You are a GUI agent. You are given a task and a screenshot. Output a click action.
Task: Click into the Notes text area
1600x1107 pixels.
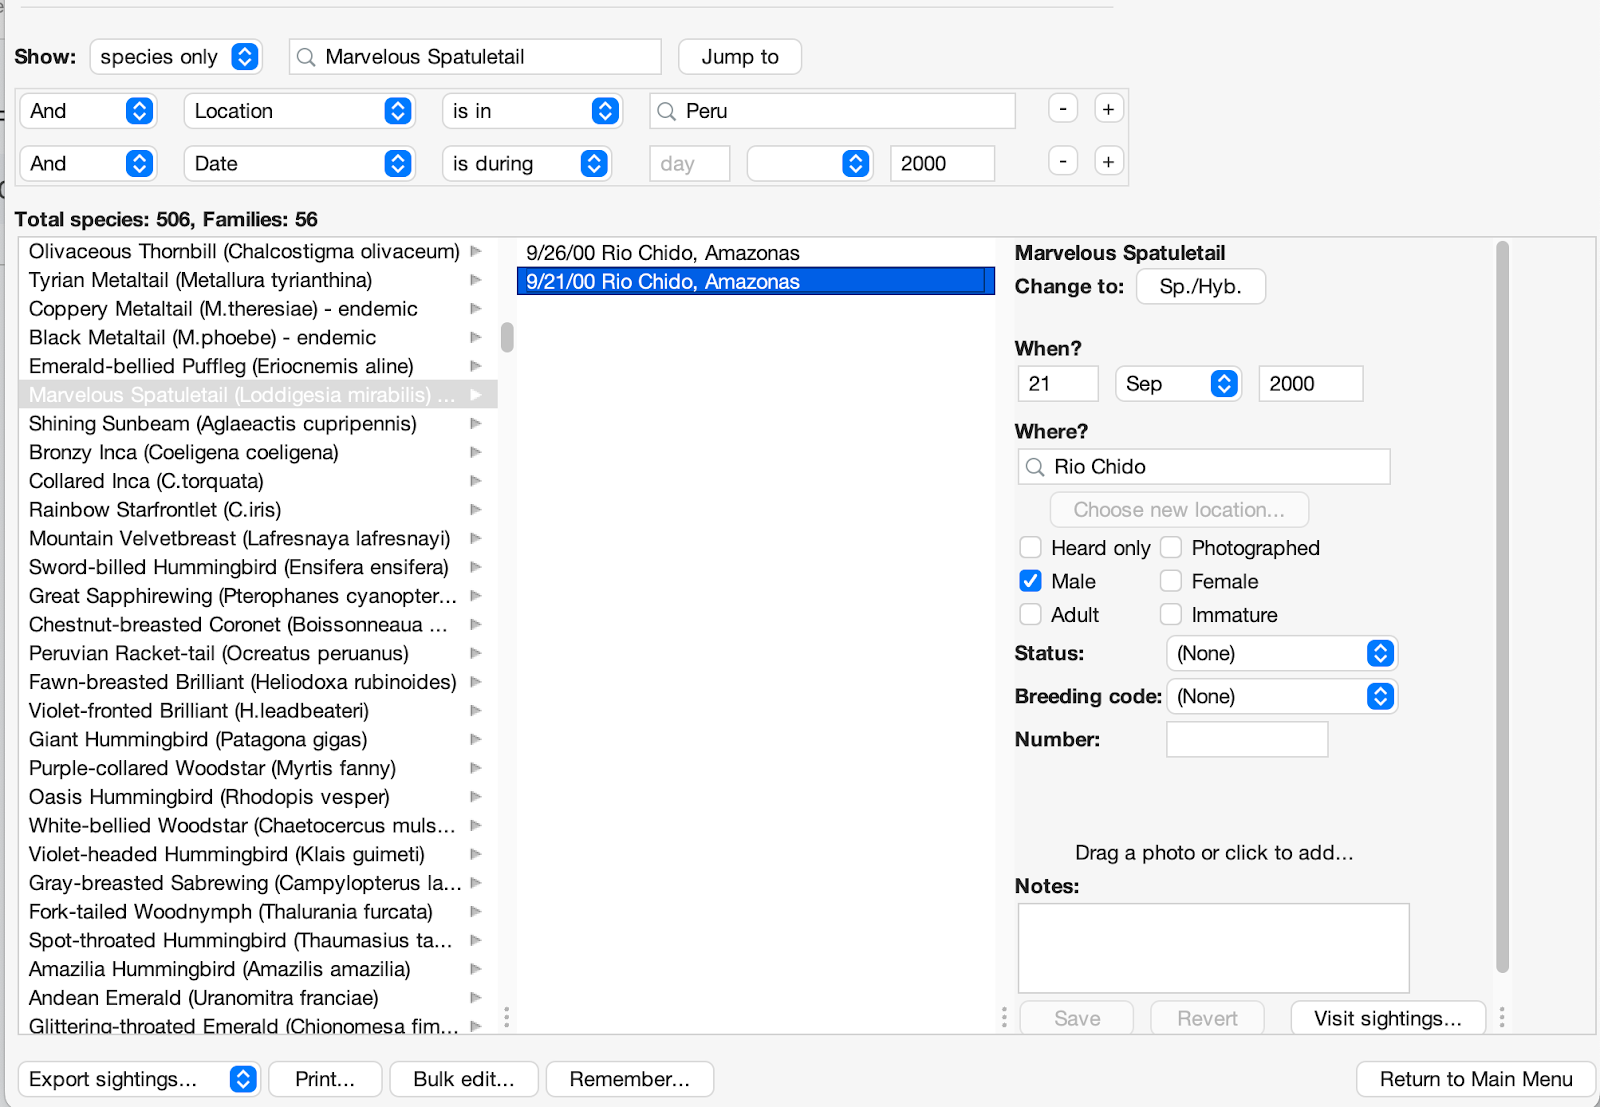1212,947
